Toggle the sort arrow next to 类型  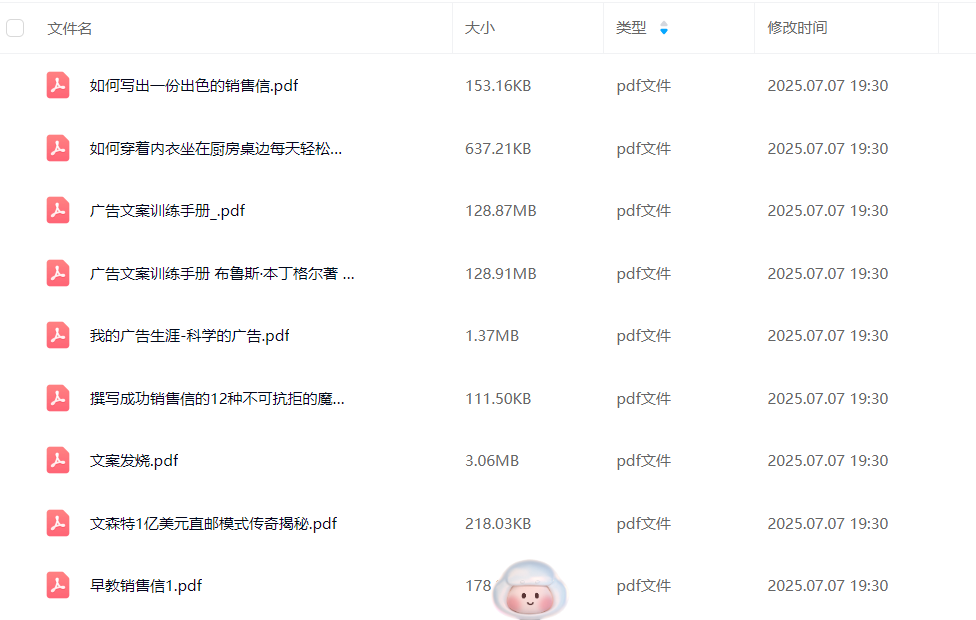(664, 29)
